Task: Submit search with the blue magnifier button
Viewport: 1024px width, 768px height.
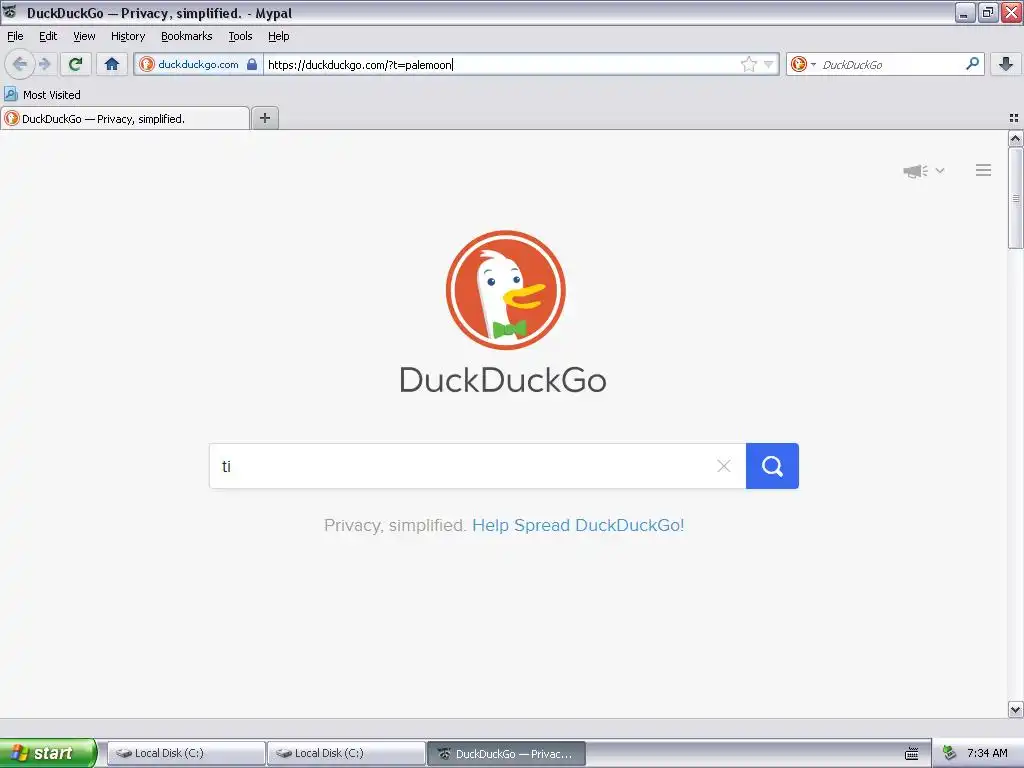Action: (x=772, y=466)
